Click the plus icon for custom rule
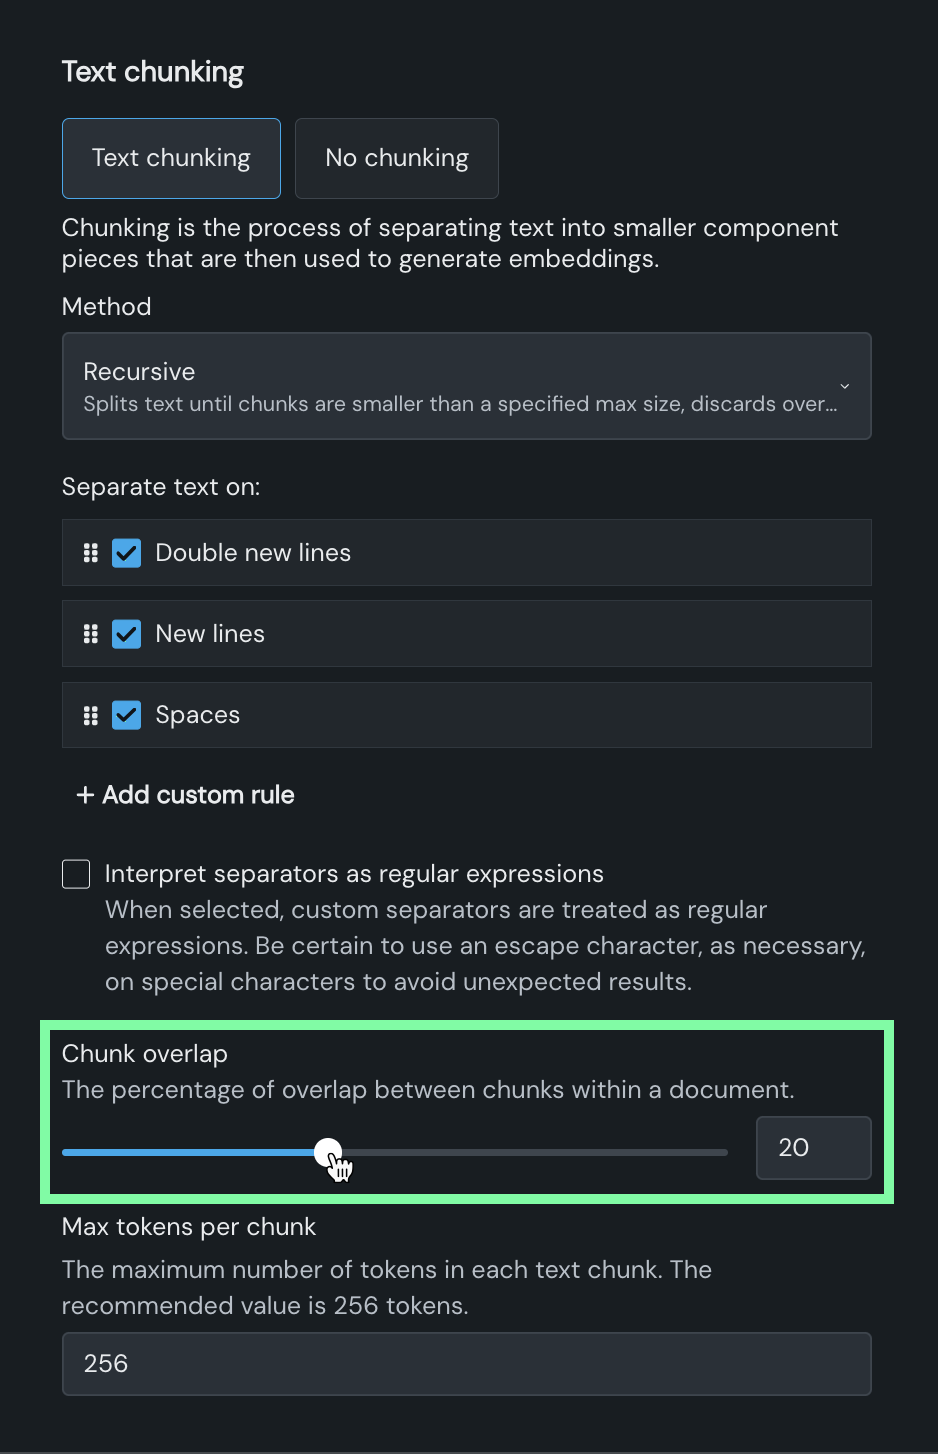Screen dimensions: 938x1454 [85, 795]
